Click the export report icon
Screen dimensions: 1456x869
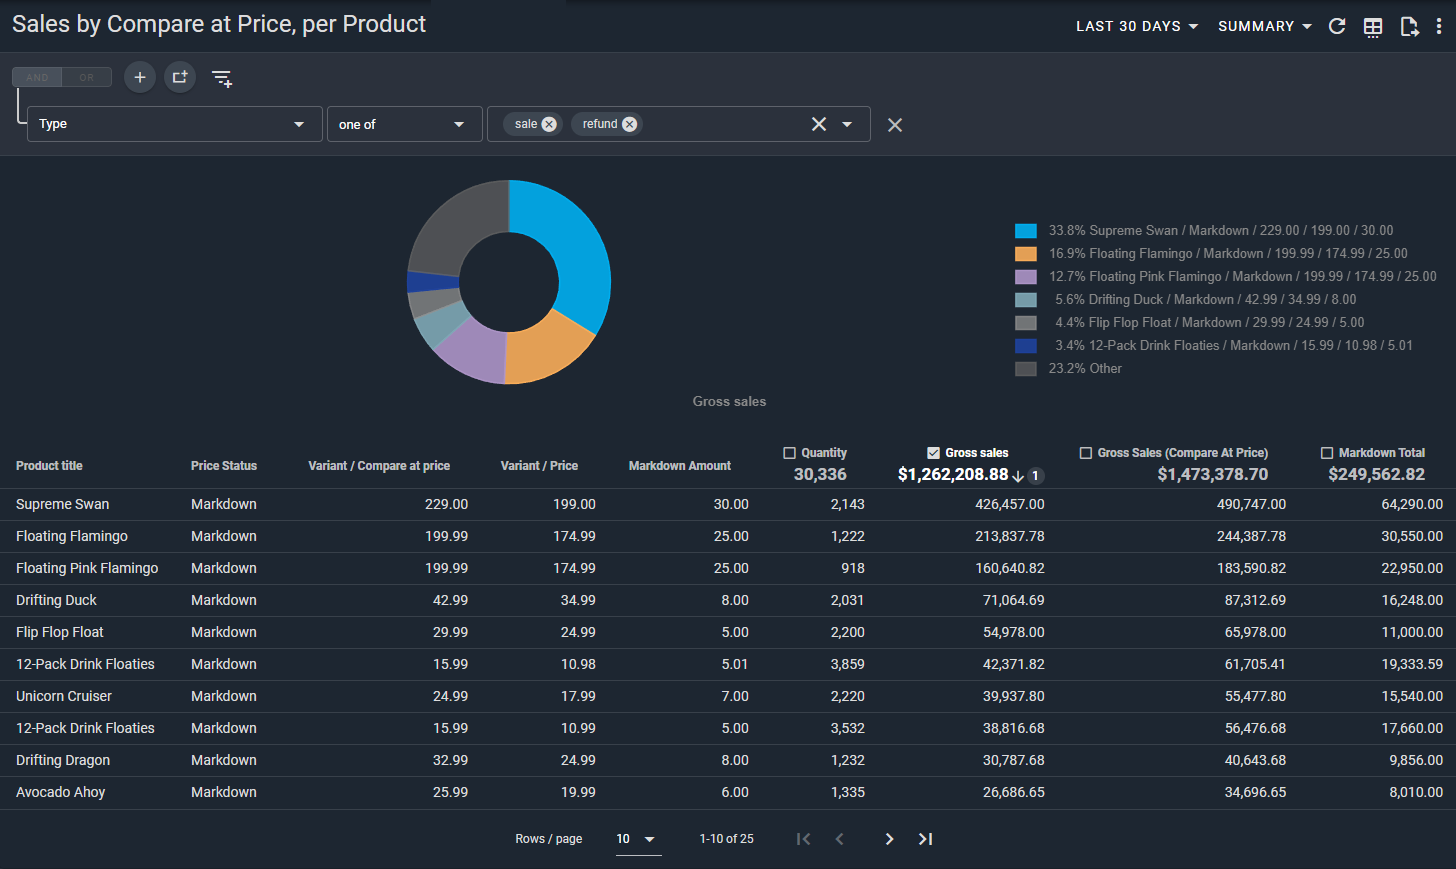click(x=1409, y=27)
